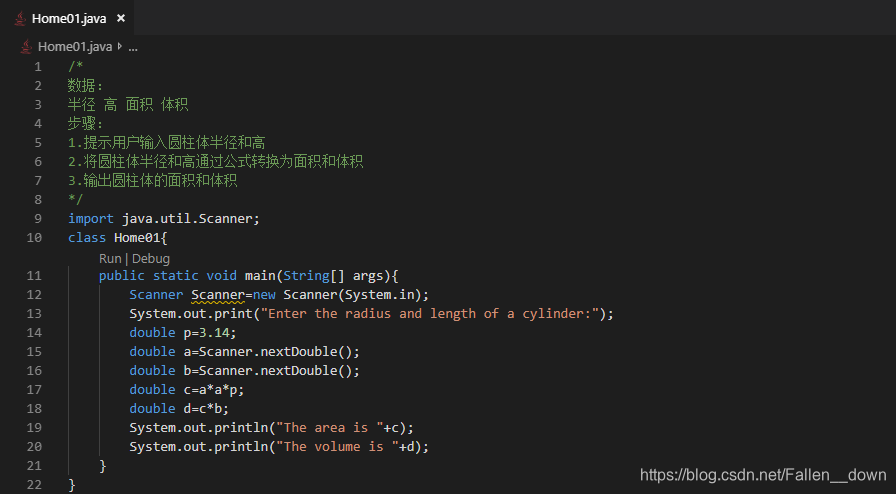
Task: Click the comment line starting 2.将圆柱体
Action: (215, 162)
